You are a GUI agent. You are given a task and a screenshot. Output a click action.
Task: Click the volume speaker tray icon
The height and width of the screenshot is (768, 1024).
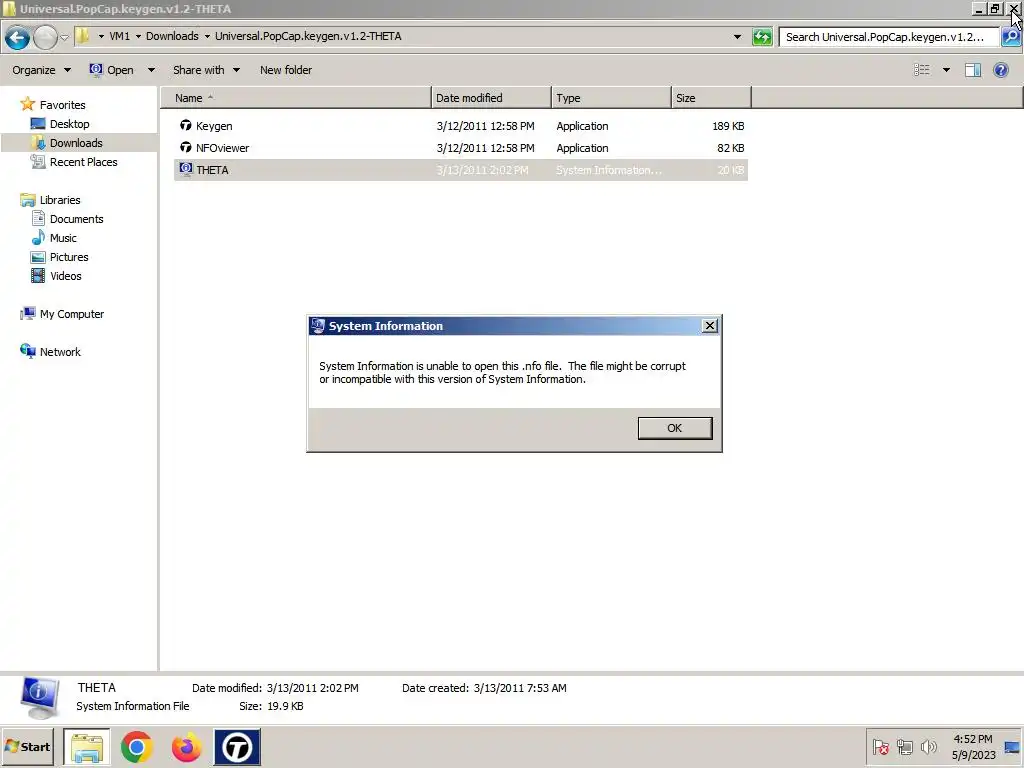coord(928,746)
